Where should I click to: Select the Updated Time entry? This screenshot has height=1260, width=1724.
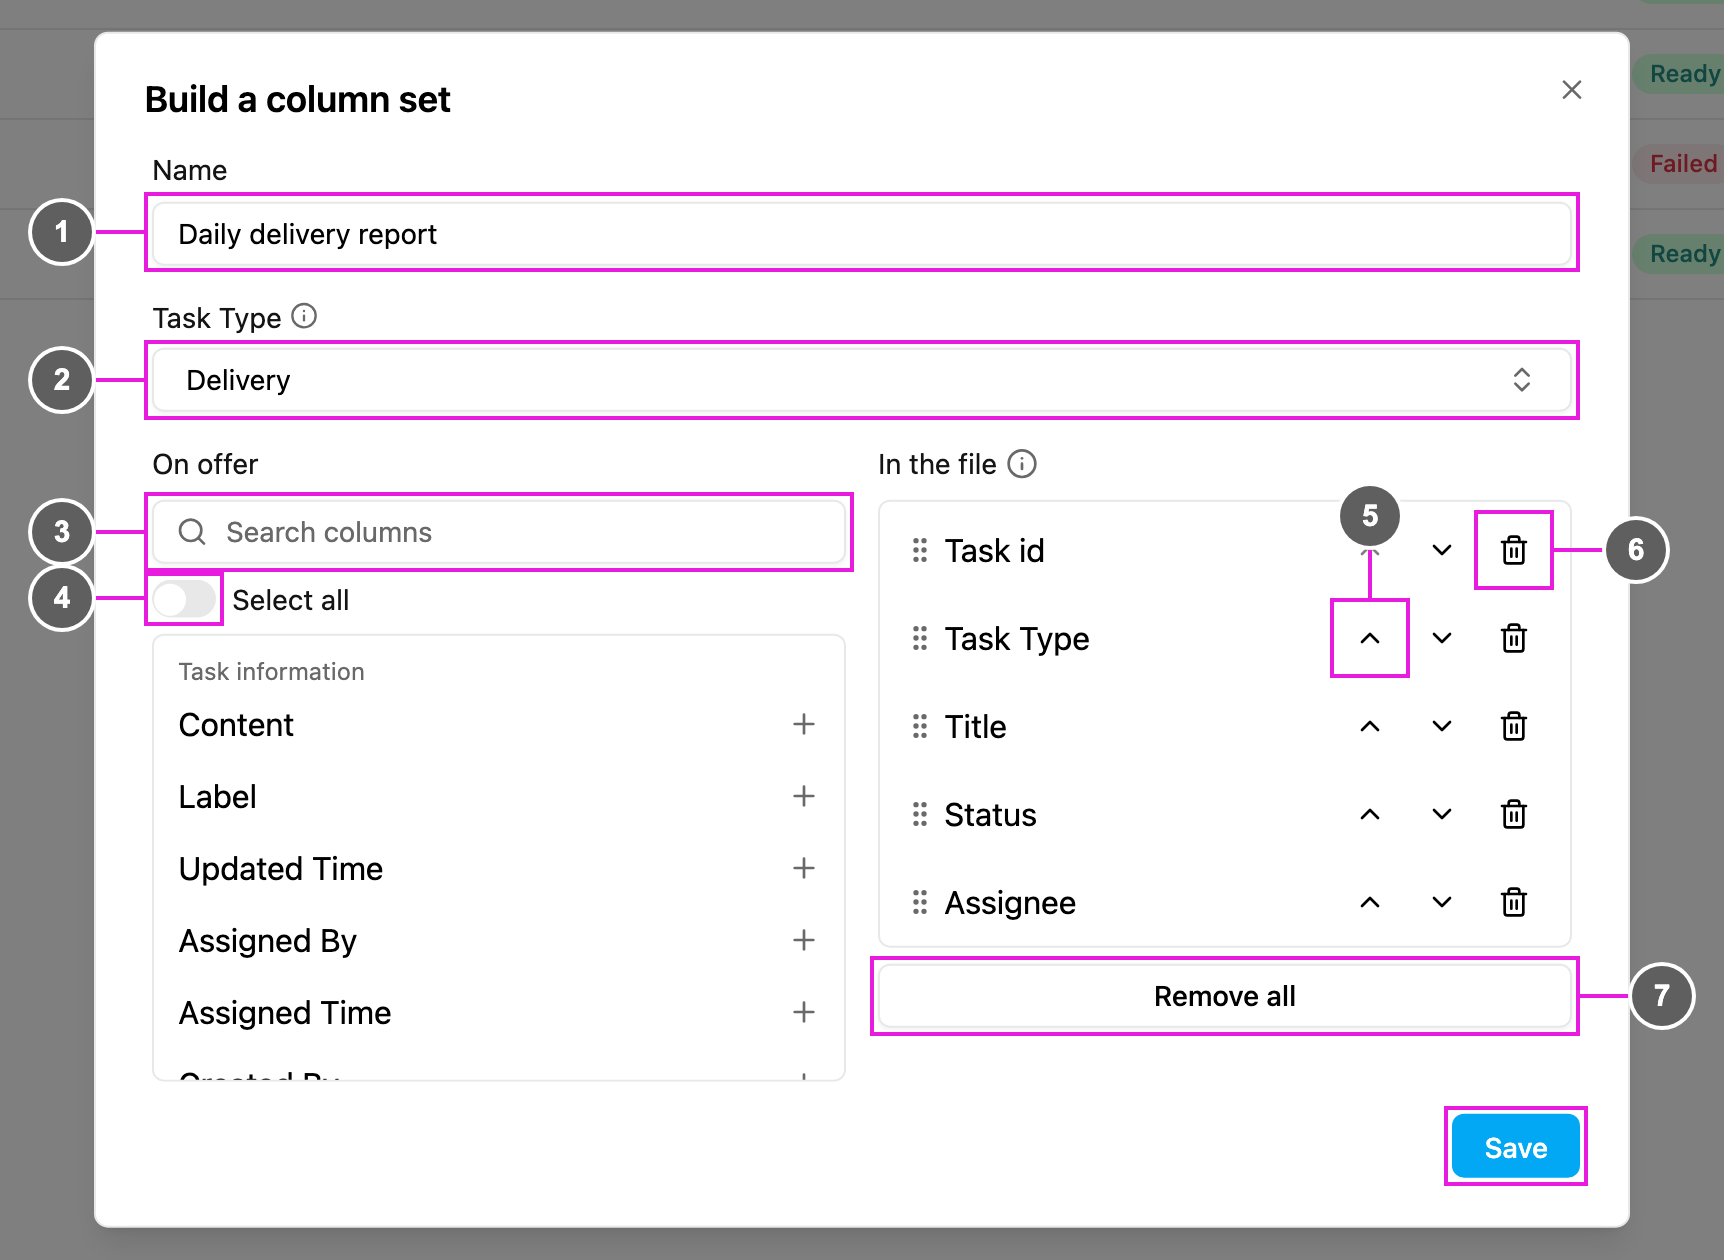point(281,868)
